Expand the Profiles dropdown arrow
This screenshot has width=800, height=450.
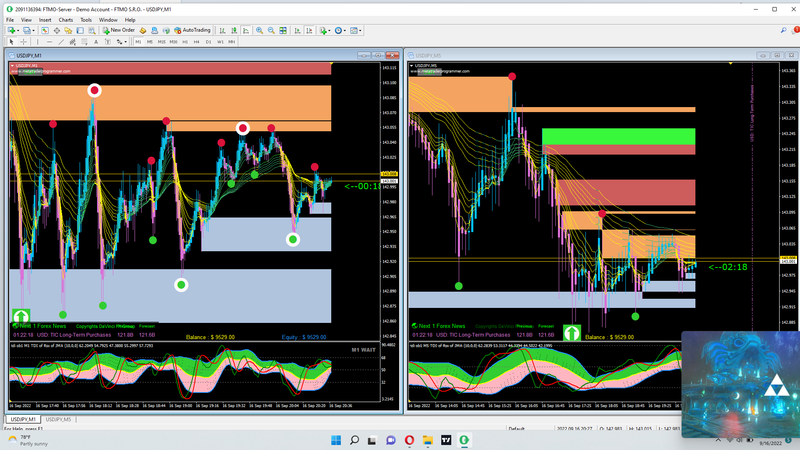tap(33, 31)
